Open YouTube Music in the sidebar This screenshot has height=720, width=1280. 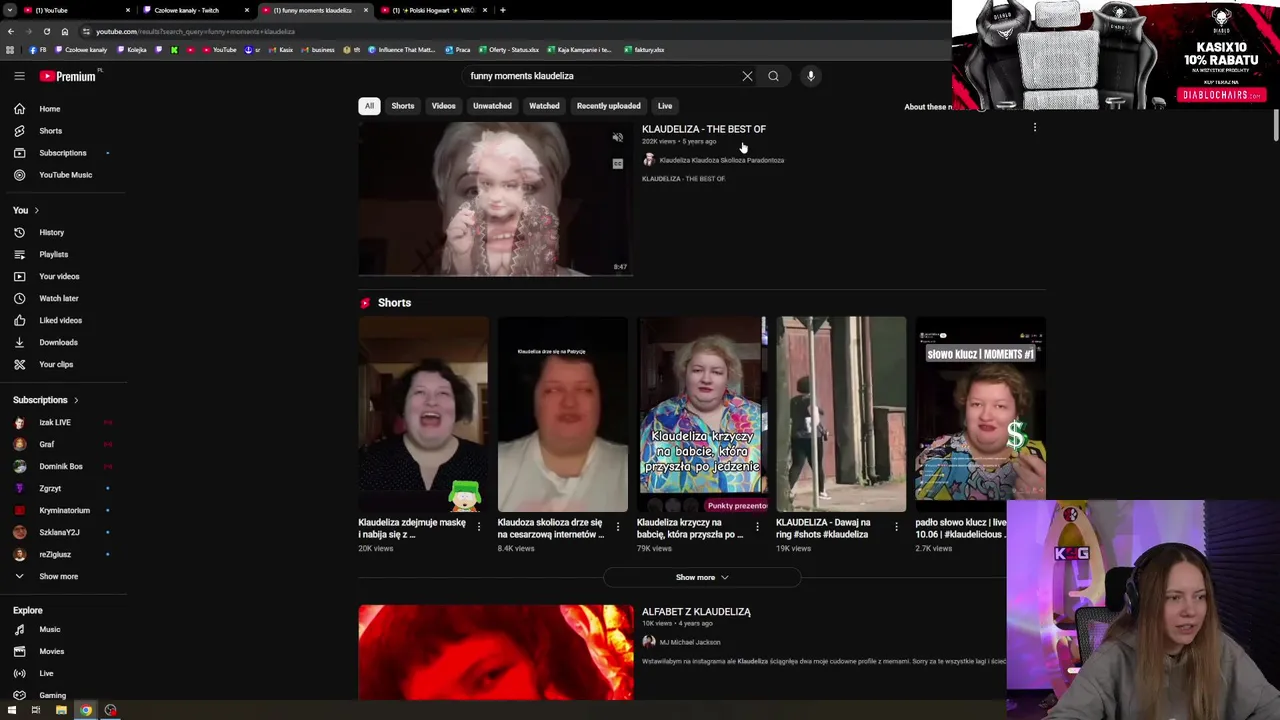coord(64,175)
